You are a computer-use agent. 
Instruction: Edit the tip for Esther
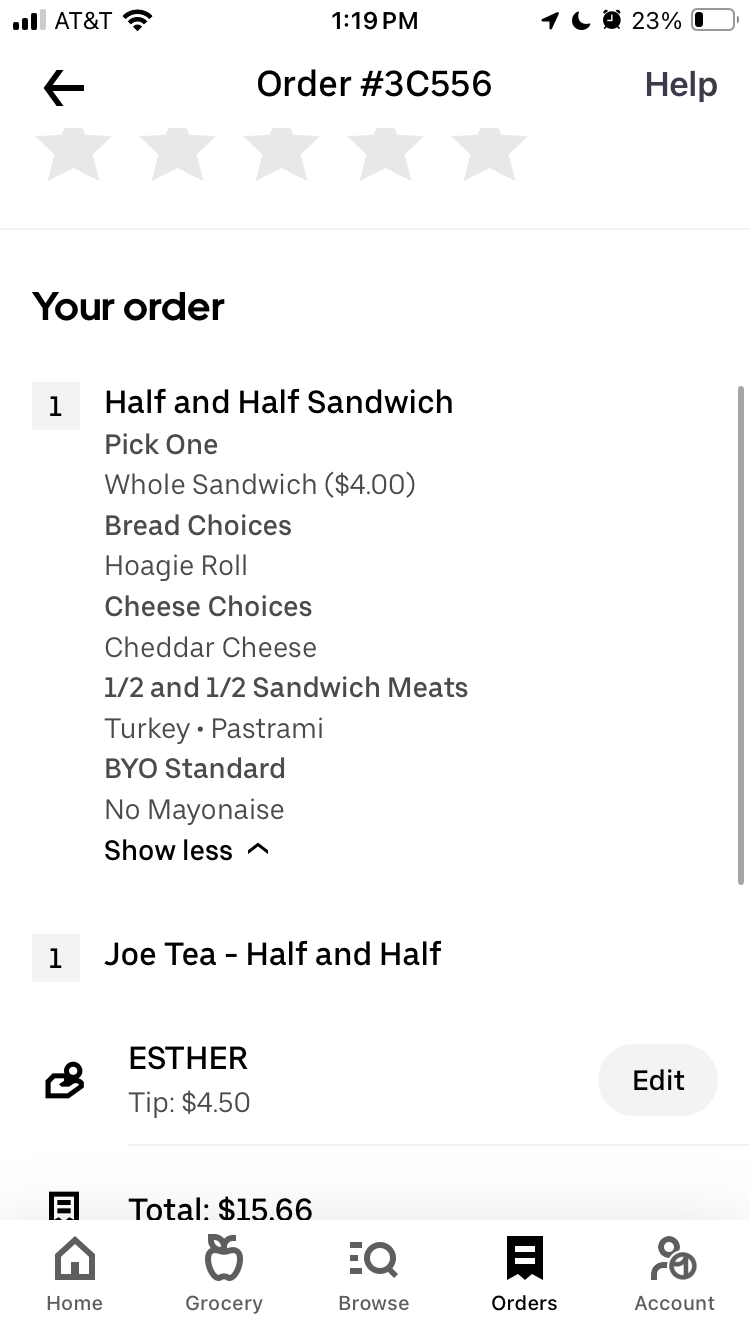(x=658, y=1080)
